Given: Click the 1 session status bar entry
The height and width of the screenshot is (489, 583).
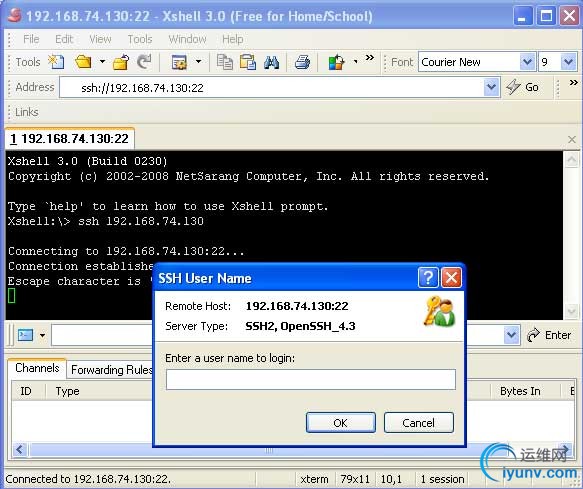Looking at the screenshot, I should (442, 479).
